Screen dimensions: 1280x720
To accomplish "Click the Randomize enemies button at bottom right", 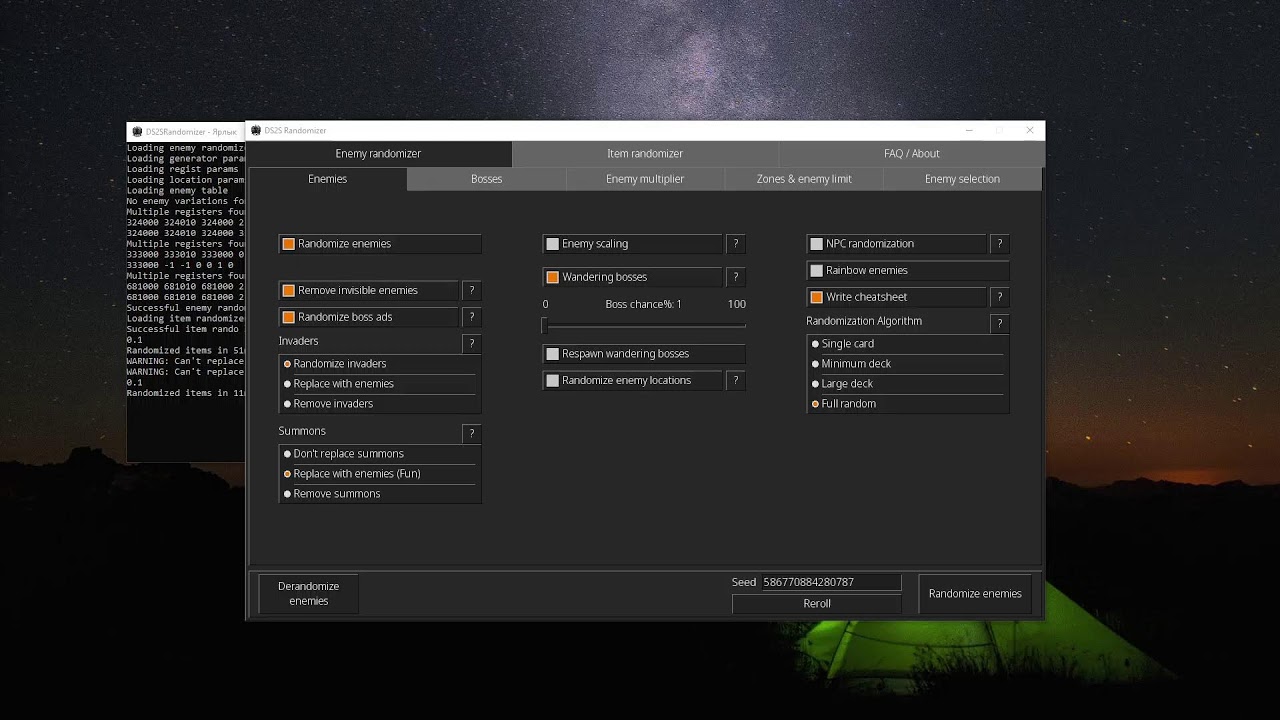I will [x=975, y=594].
